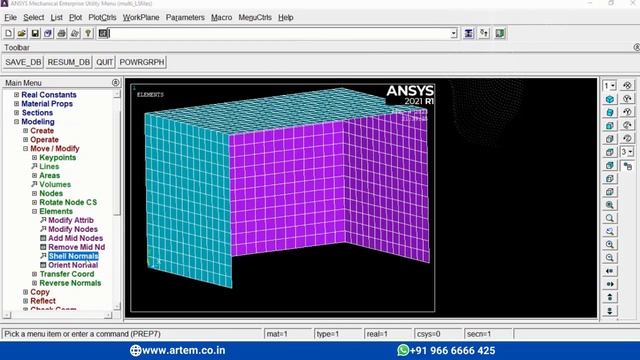Click Modify Nodes item

coord(73,229)
